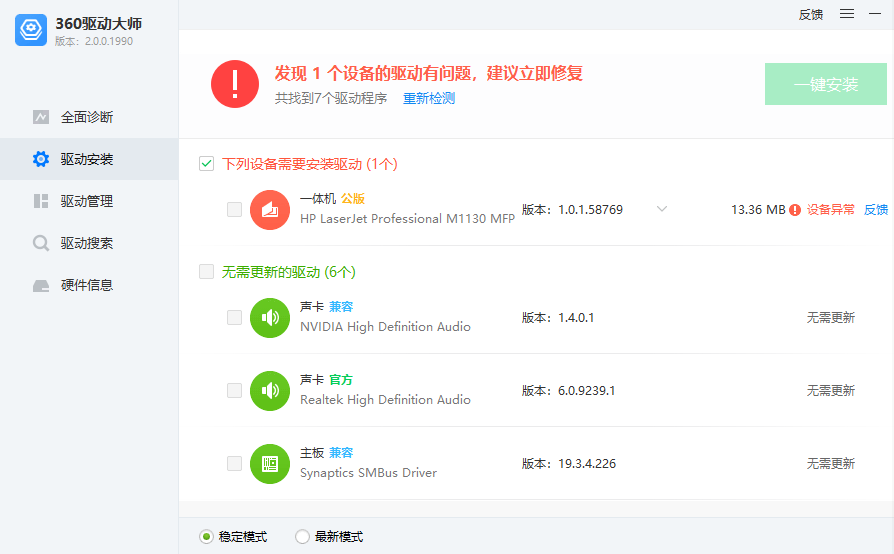Click the 硬件信息 hardware icon
Screen dimensions: 894x554
click(41, 286)
